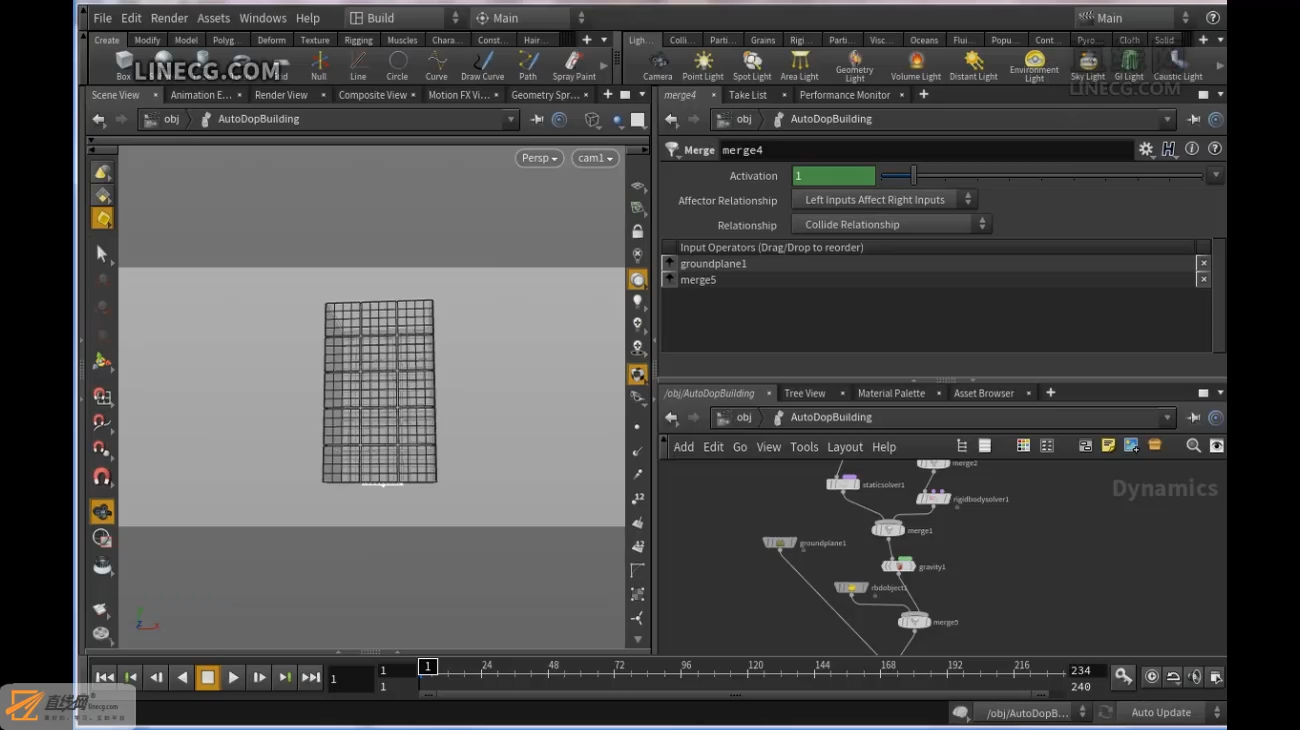Toggle realtime playback in the timeline

[x=1151, y=677]
